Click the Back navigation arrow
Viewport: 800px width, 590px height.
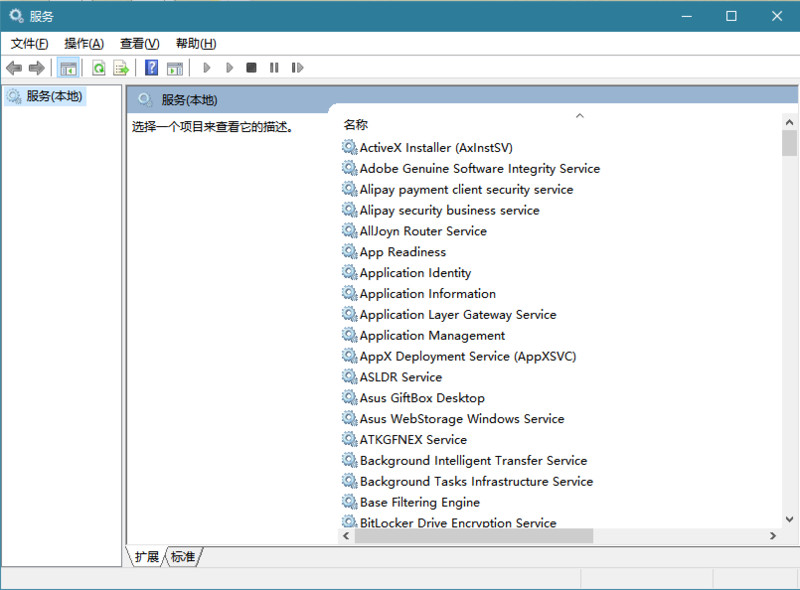[x=14, y=67]
